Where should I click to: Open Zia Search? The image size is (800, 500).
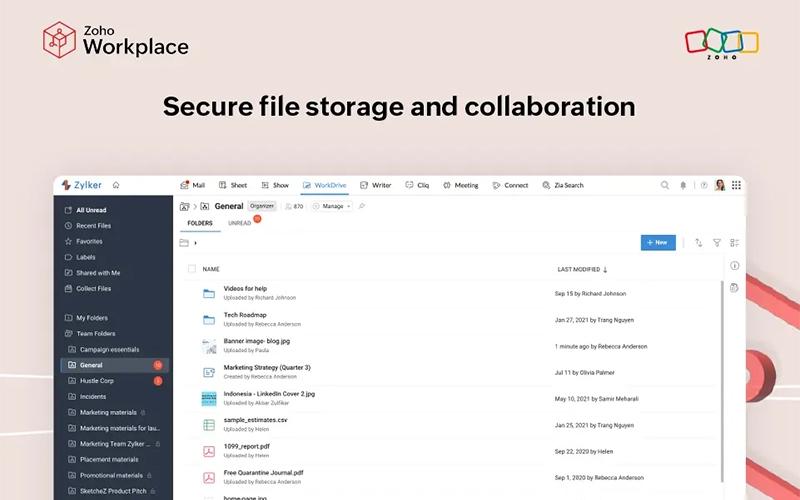coord(563,185)
